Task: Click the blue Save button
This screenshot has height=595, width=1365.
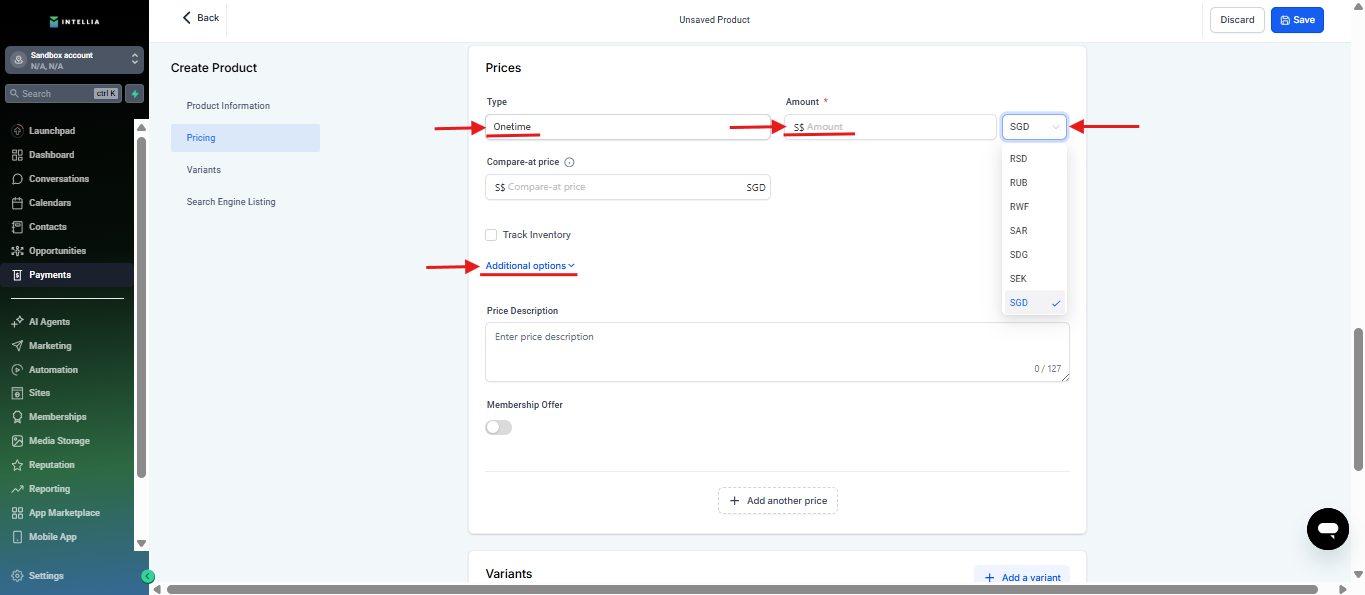Action: click(x=1297, y=20)
